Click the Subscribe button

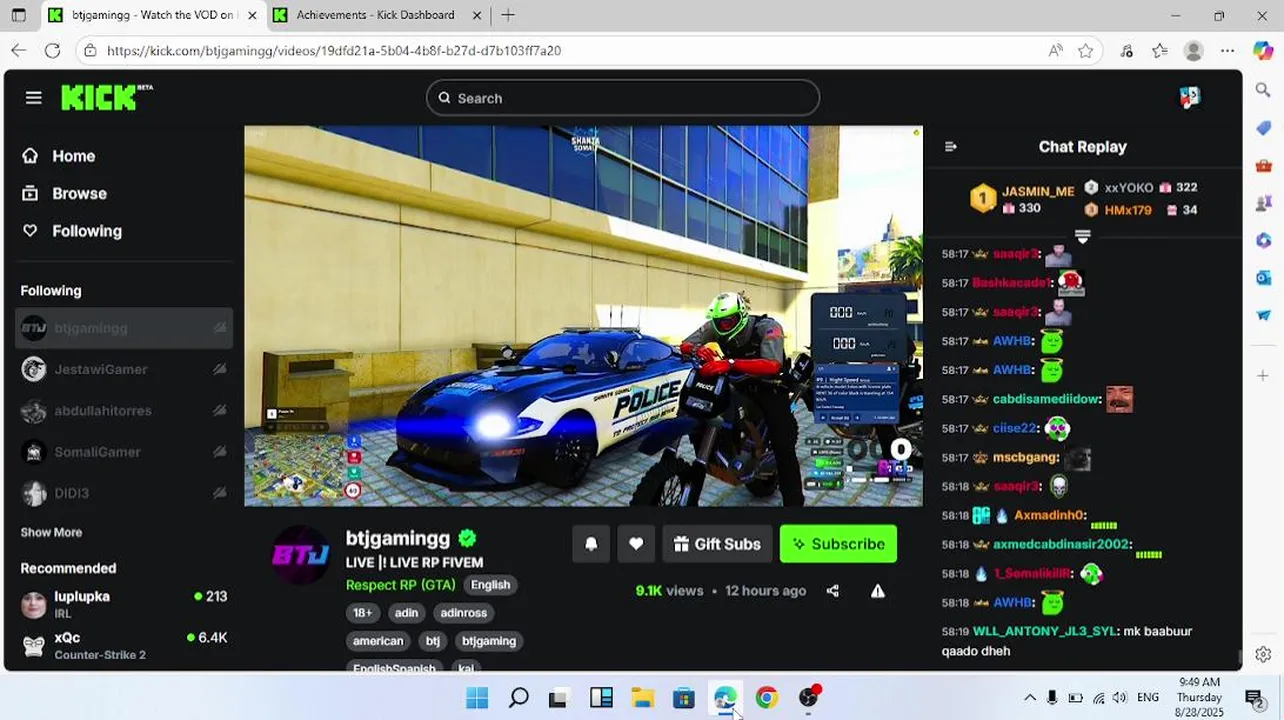(838, 544)
